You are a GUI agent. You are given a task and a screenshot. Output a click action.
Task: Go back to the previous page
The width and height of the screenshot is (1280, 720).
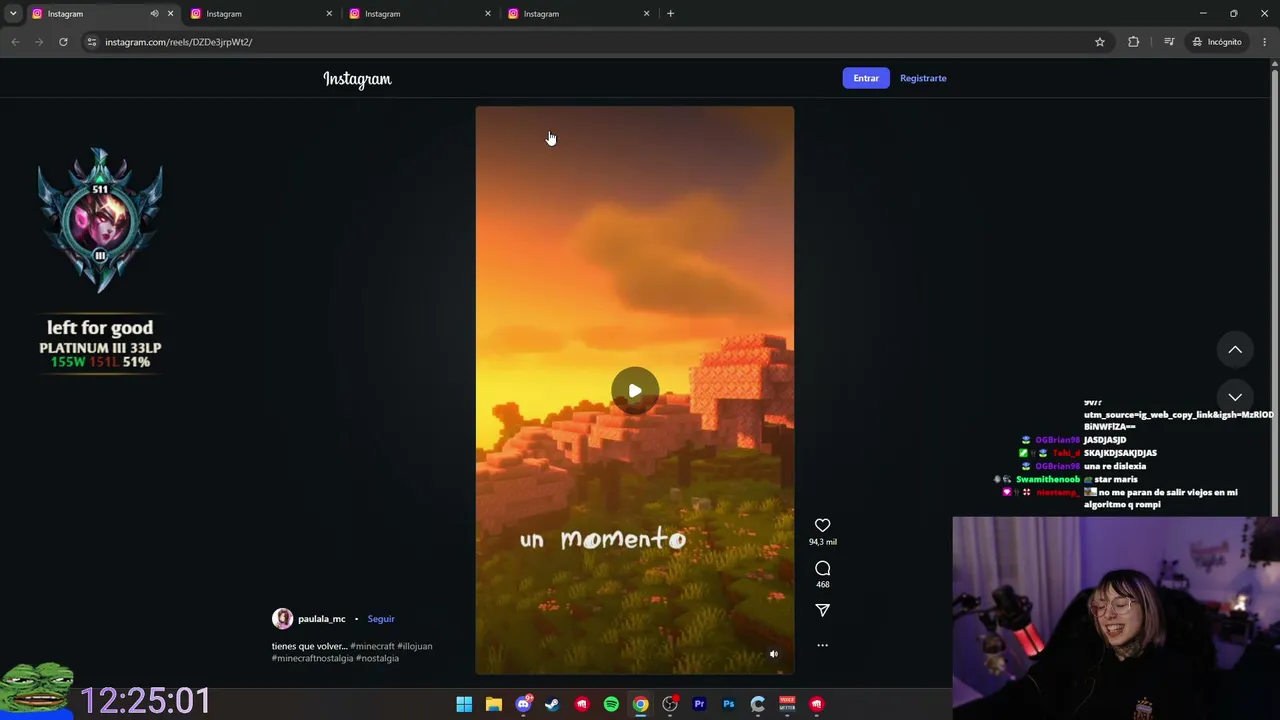point(15,42)
